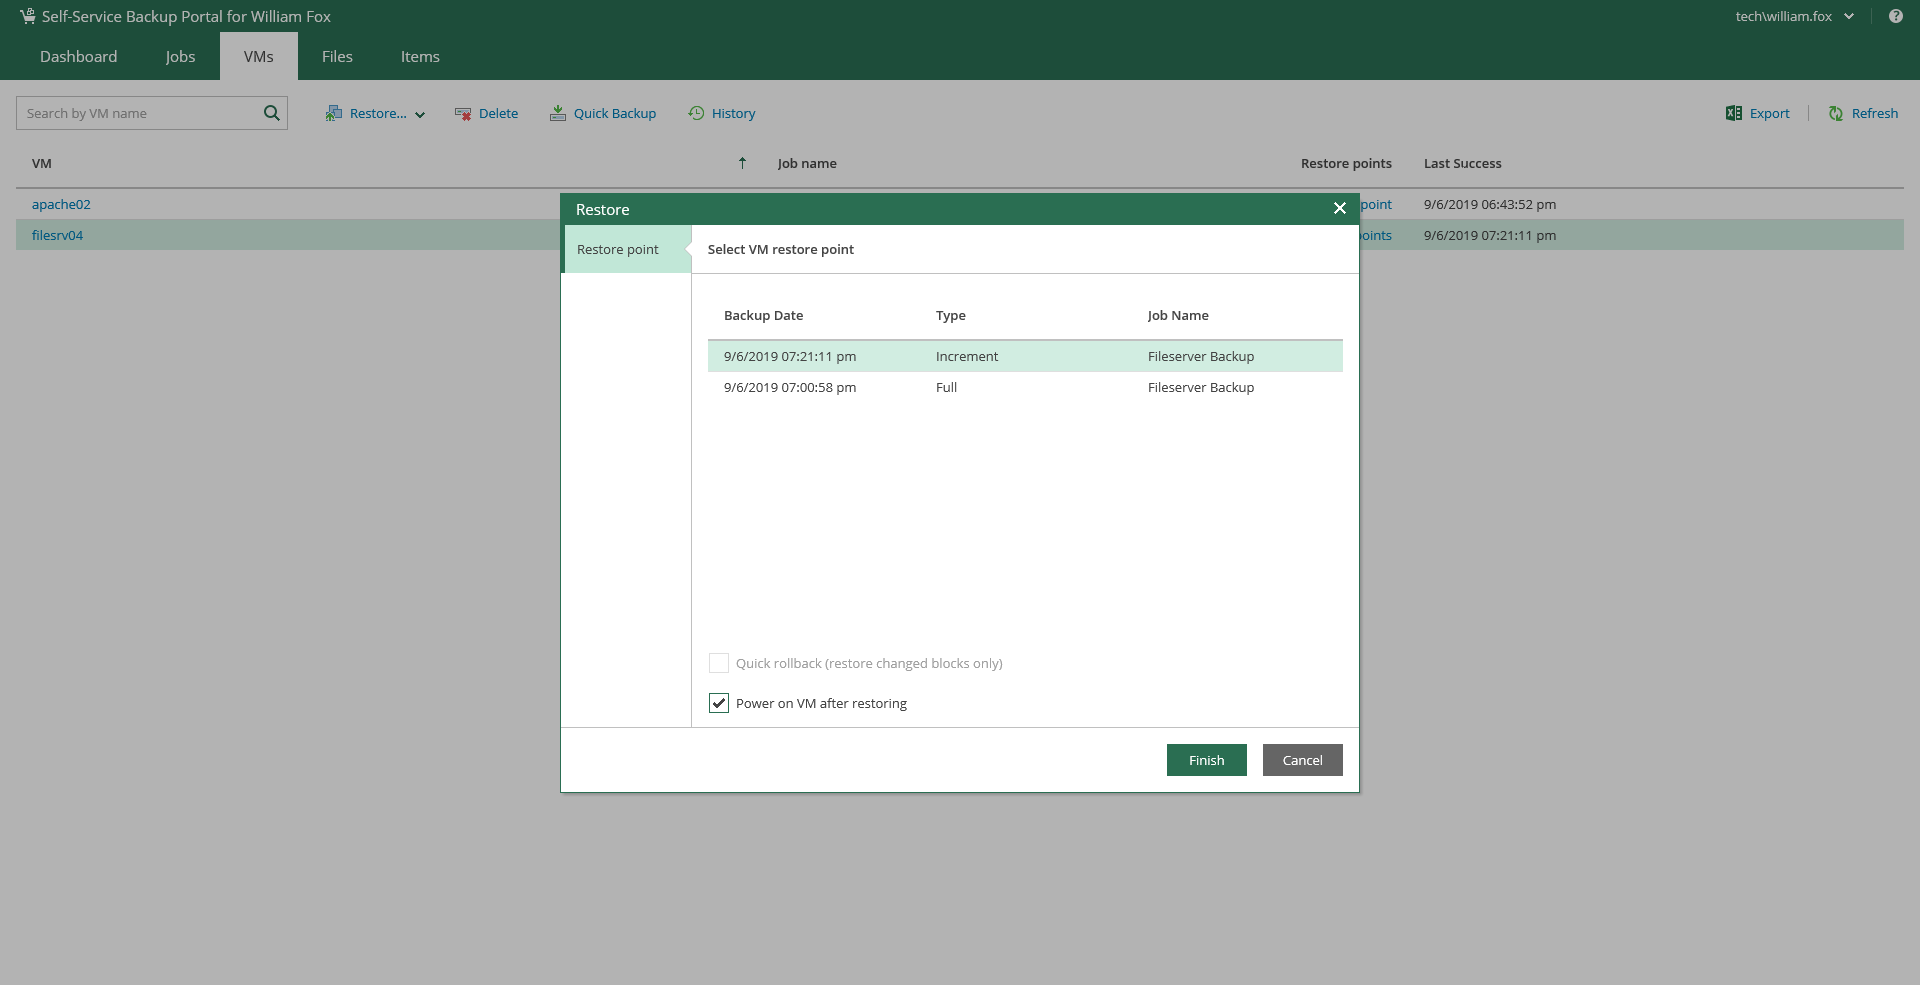Click the Delete toolbar label

tap(498, 113)
